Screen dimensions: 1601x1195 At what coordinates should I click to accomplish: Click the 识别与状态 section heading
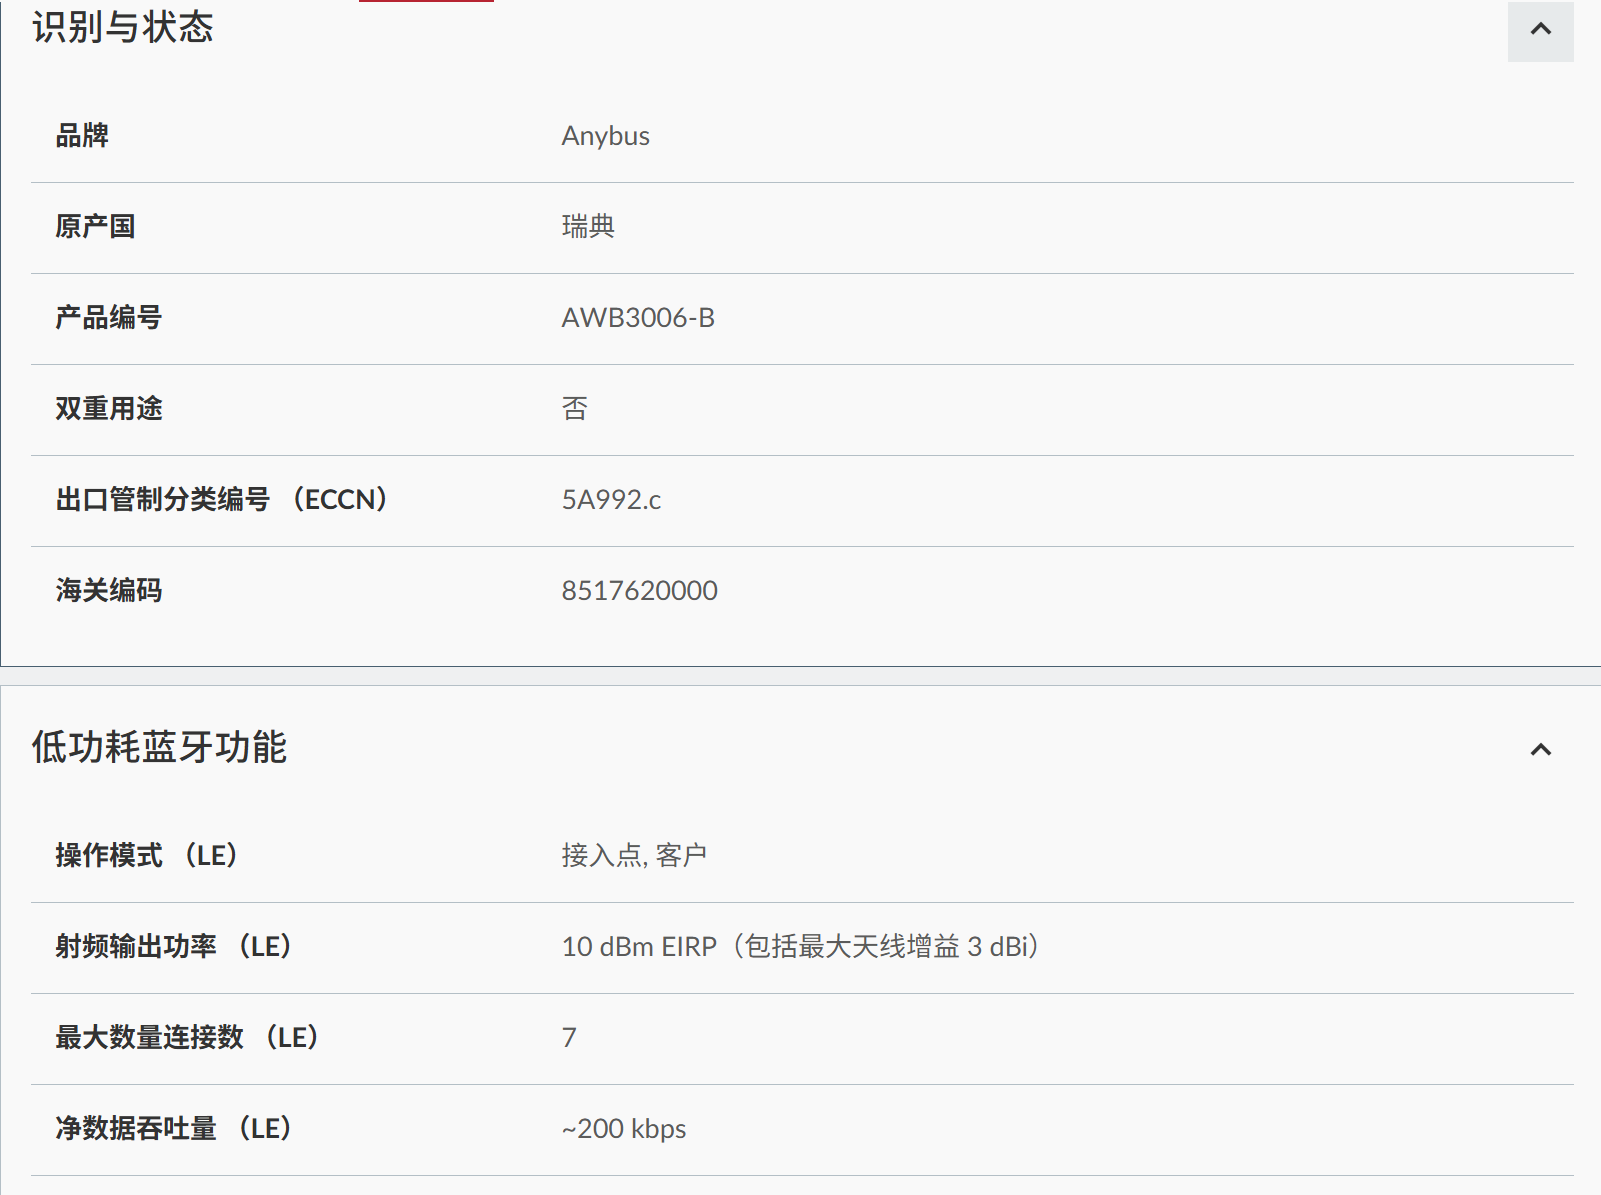[x=123, y=27]
